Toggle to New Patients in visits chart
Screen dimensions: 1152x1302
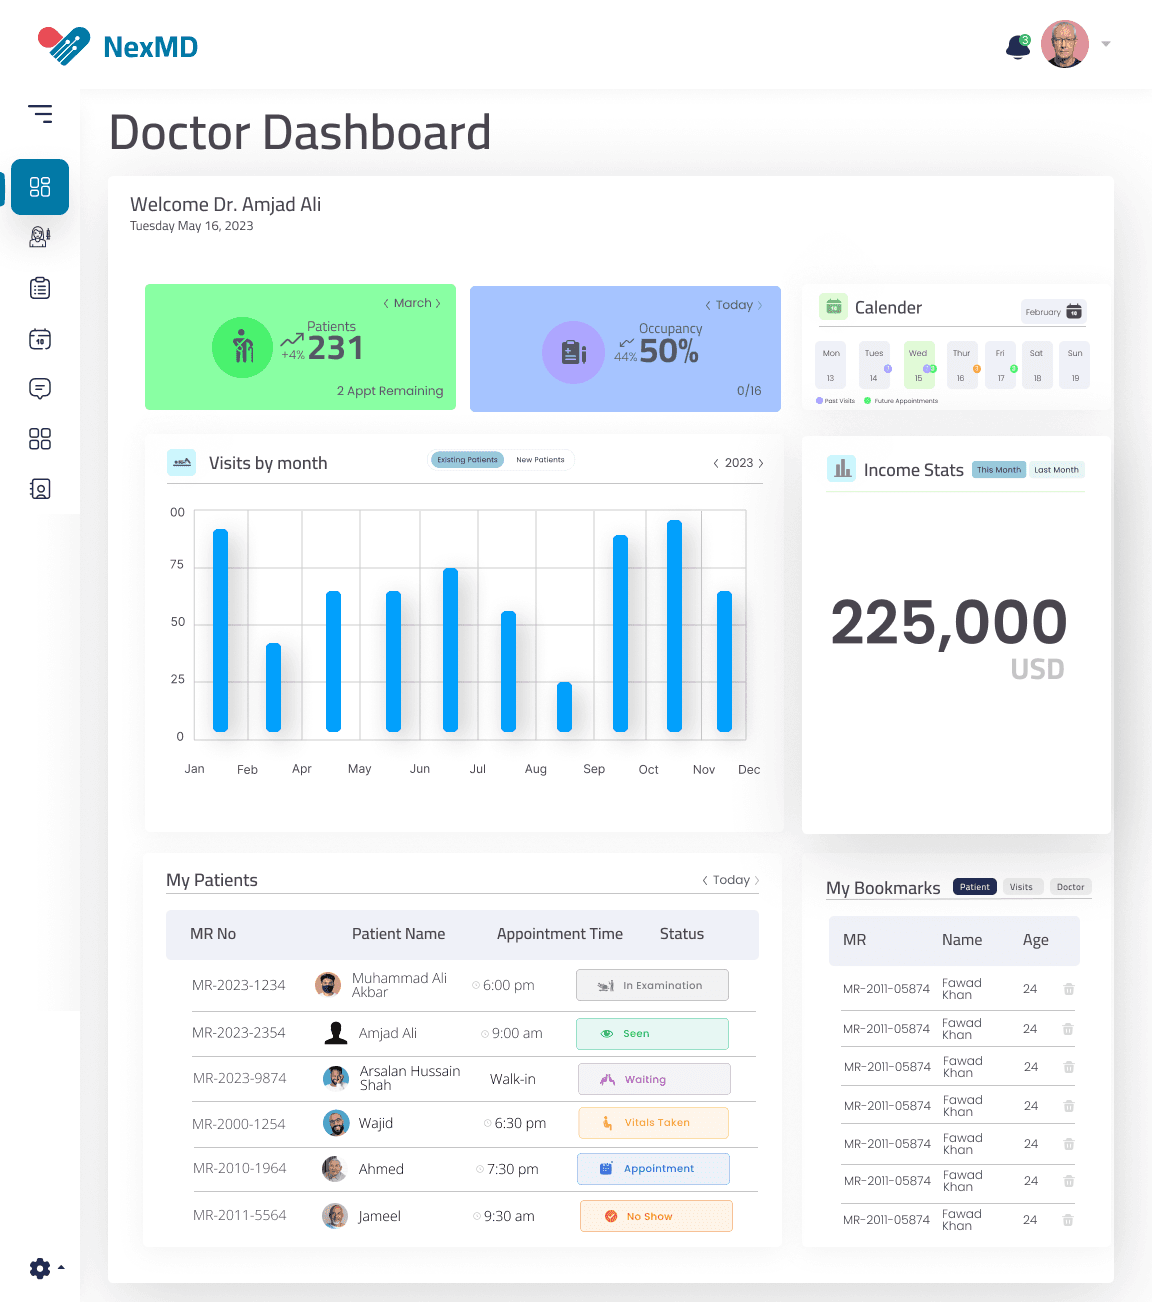539,459
